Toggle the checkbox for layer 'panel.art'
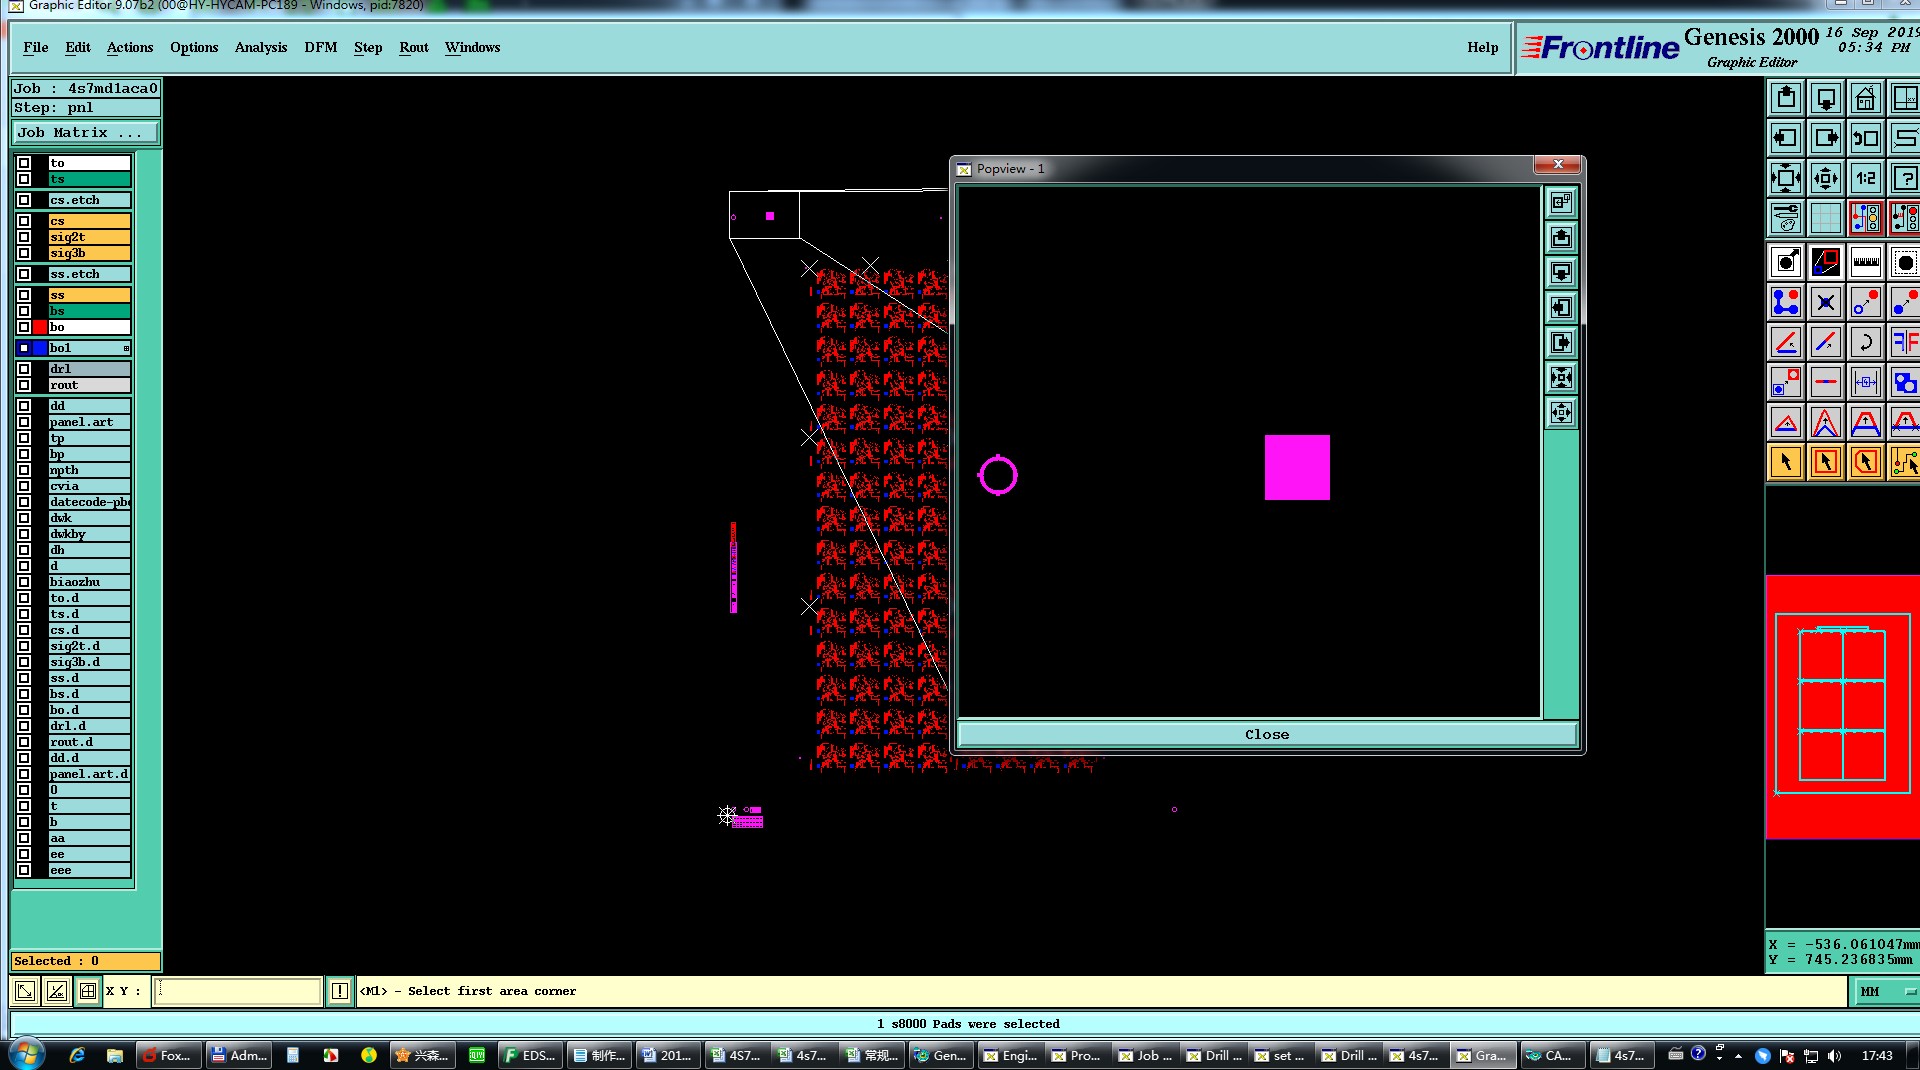 click(x=24, y=422)
